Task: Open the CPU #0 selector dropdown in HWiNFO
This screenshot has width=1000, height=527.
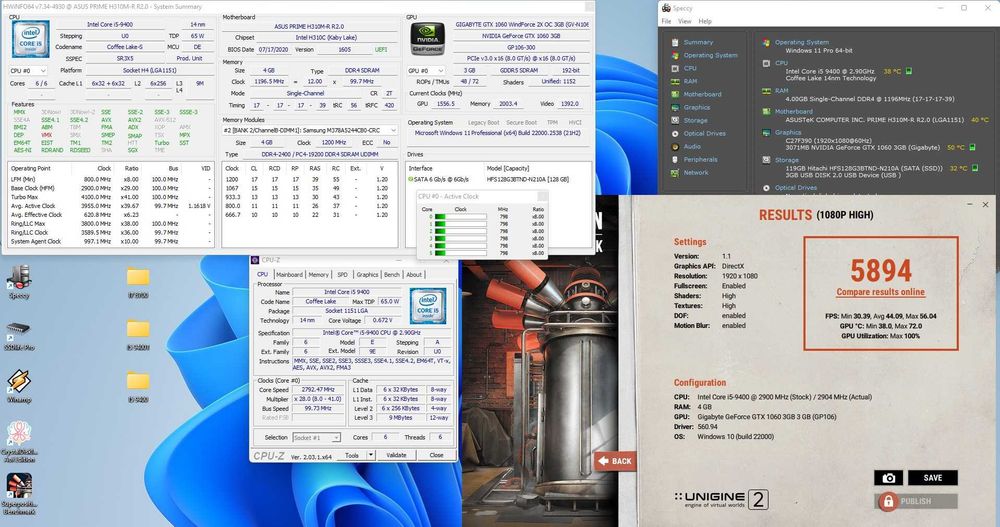Action: (27, 71)
